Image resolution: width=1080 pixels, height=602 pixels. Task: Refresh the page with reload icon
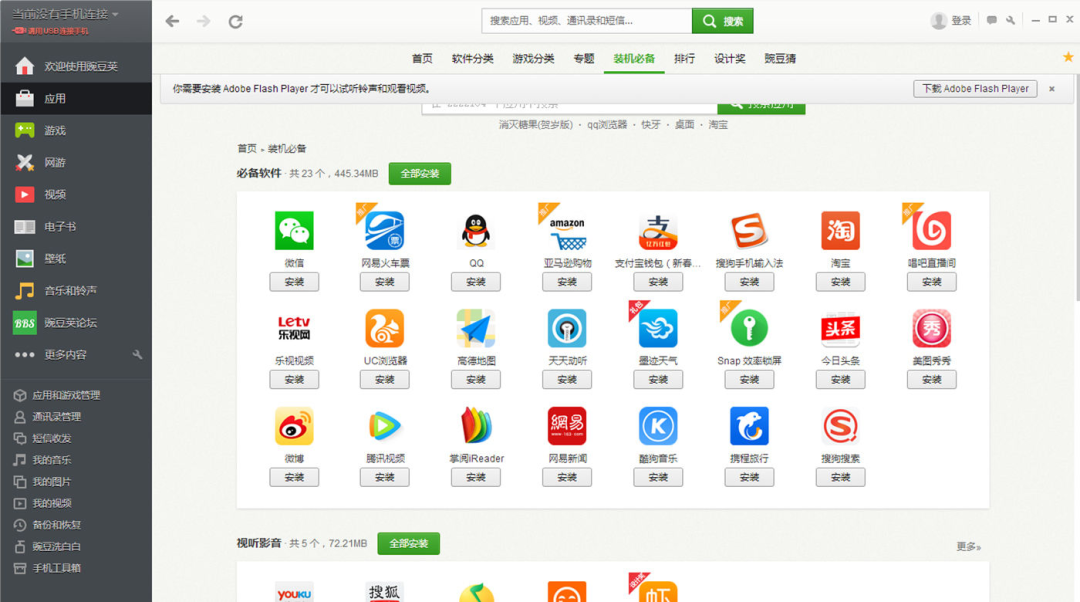(236, 21)
